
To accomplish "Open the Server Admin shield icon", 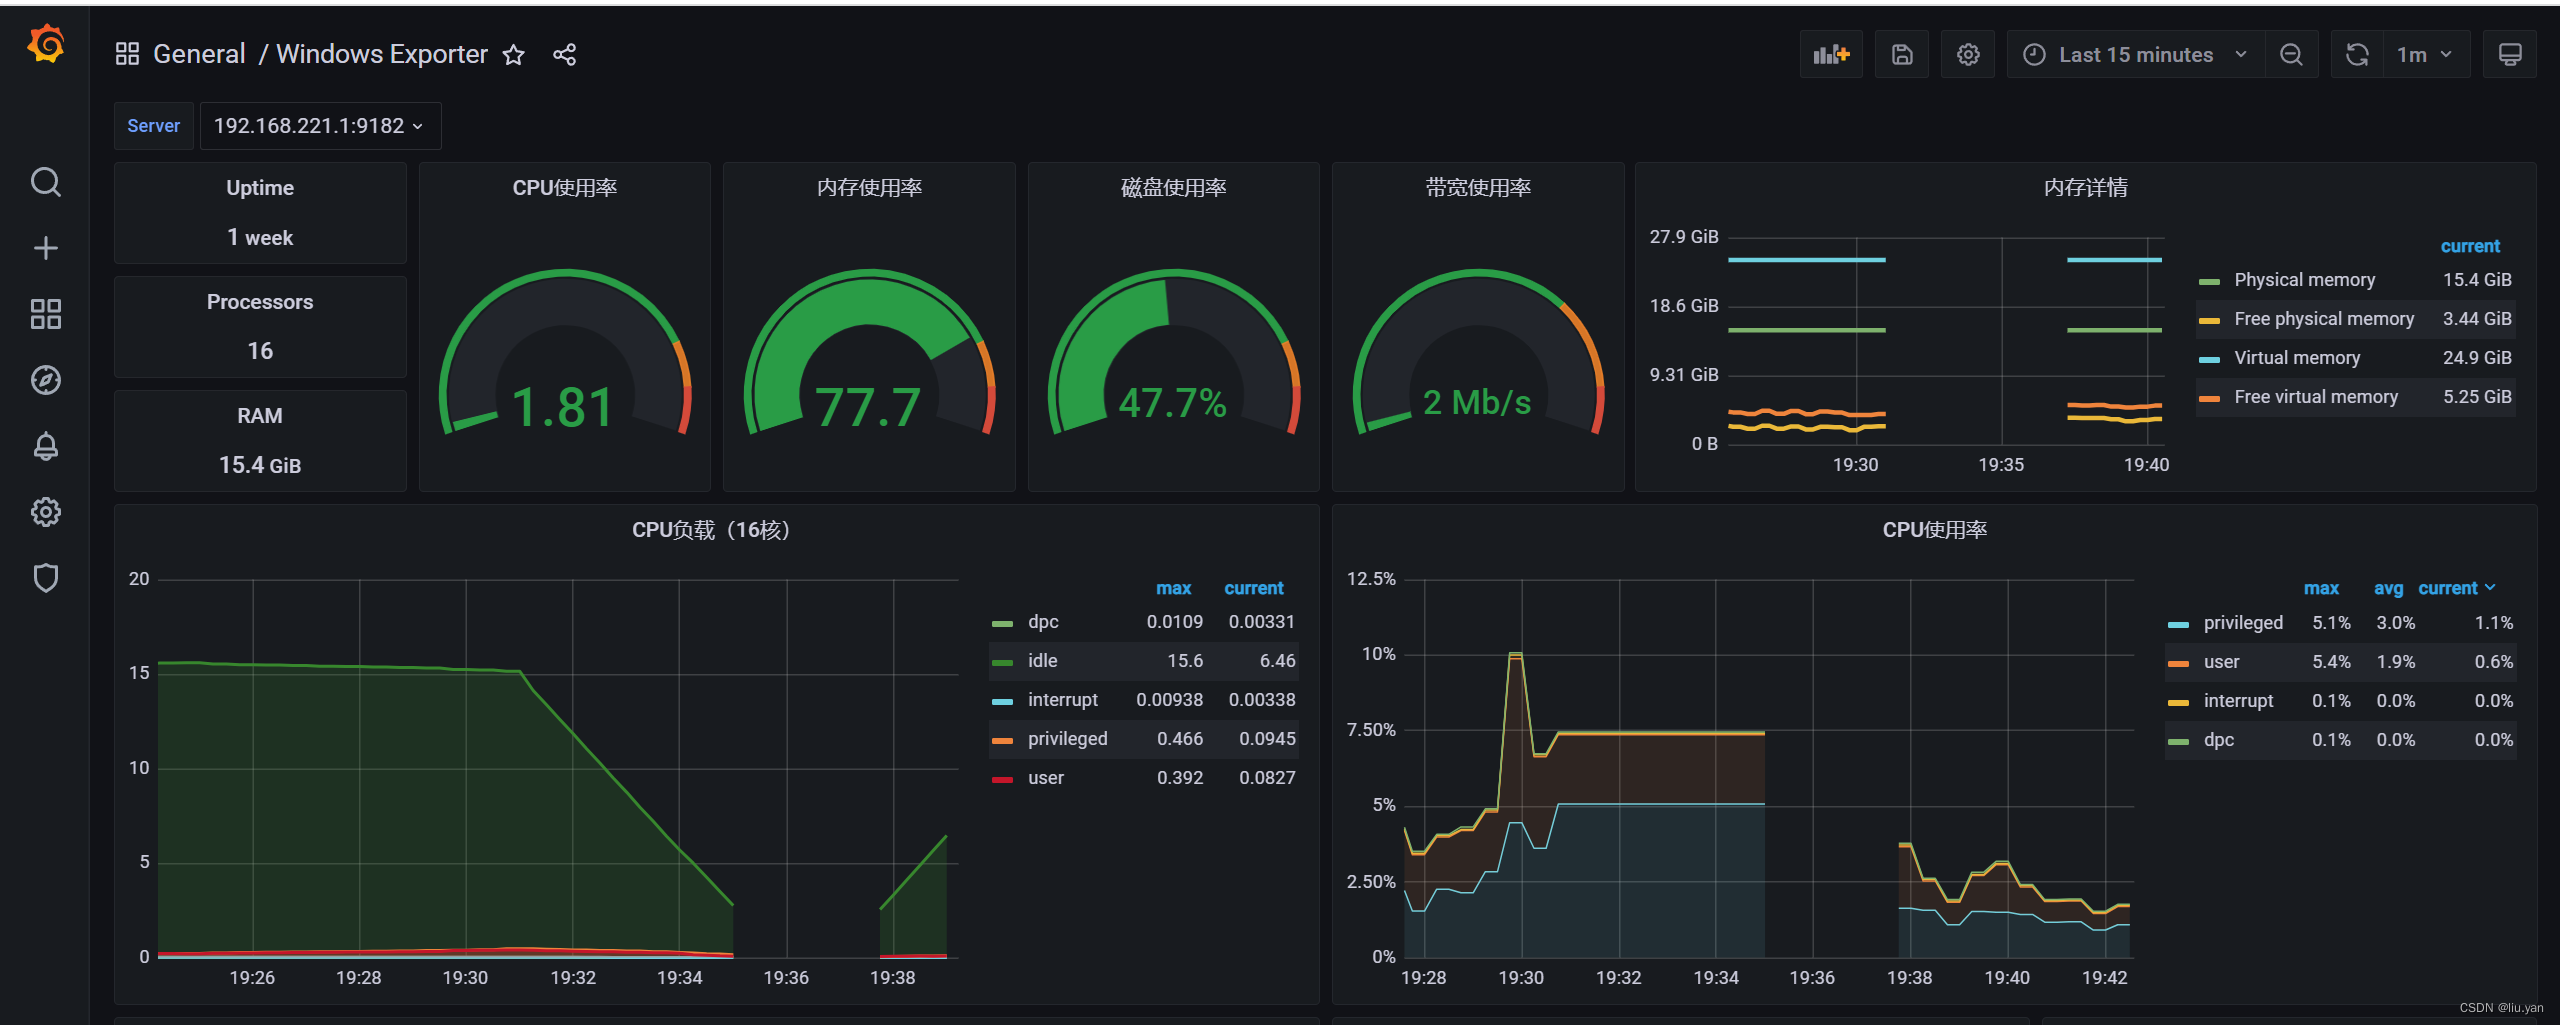I will (x=46, y=578).
